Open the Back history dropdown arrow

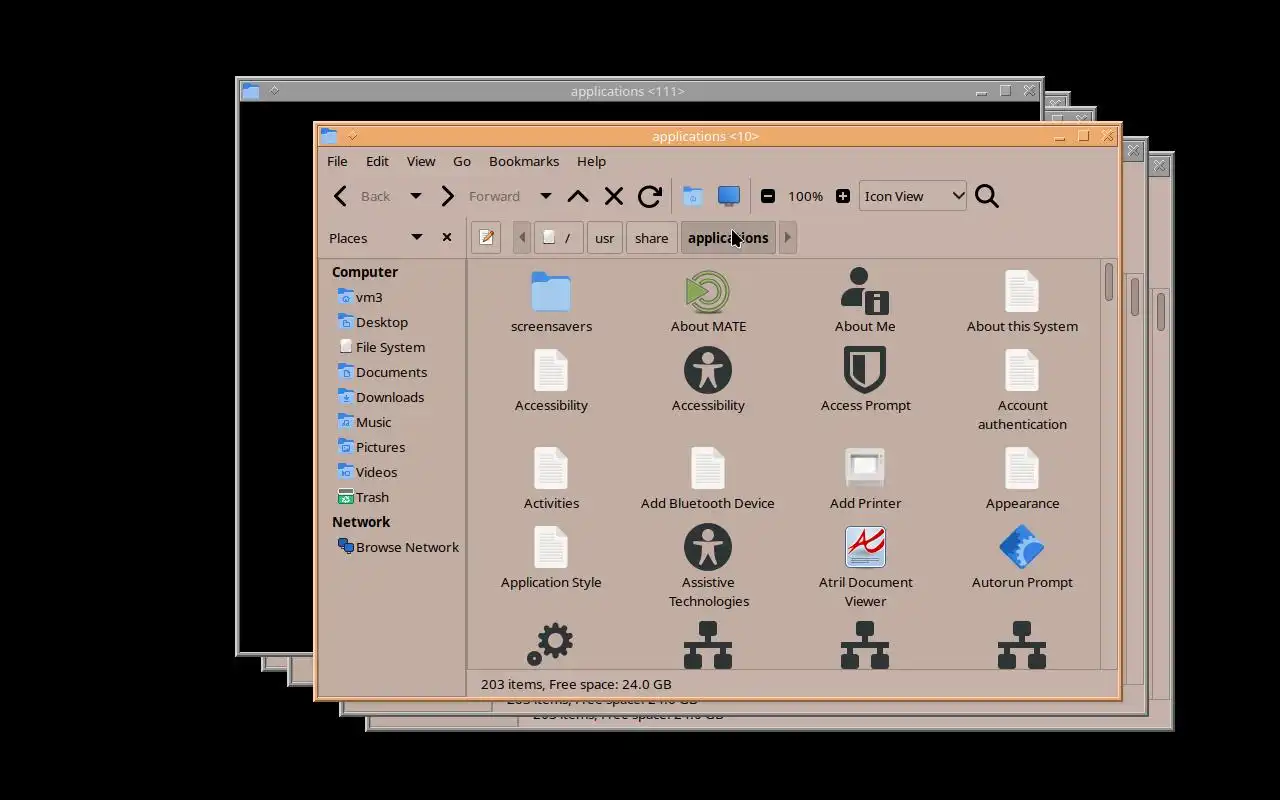[x=416, y=196]
